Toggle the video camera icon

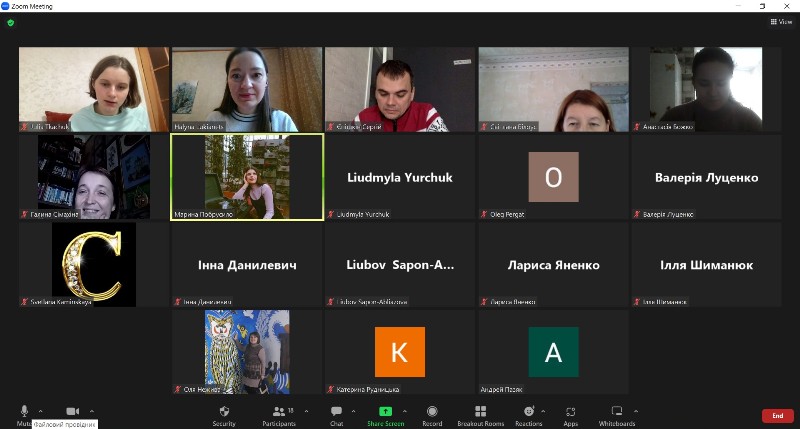pos(72,411)
